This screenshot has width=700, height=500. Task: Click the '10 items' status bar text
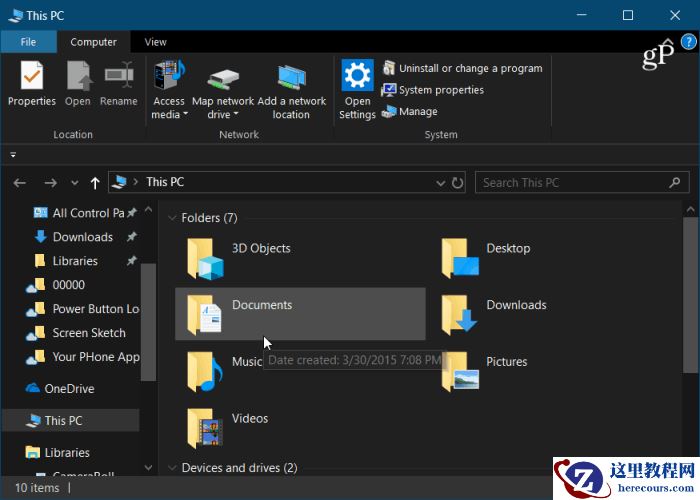pos(37,488)
